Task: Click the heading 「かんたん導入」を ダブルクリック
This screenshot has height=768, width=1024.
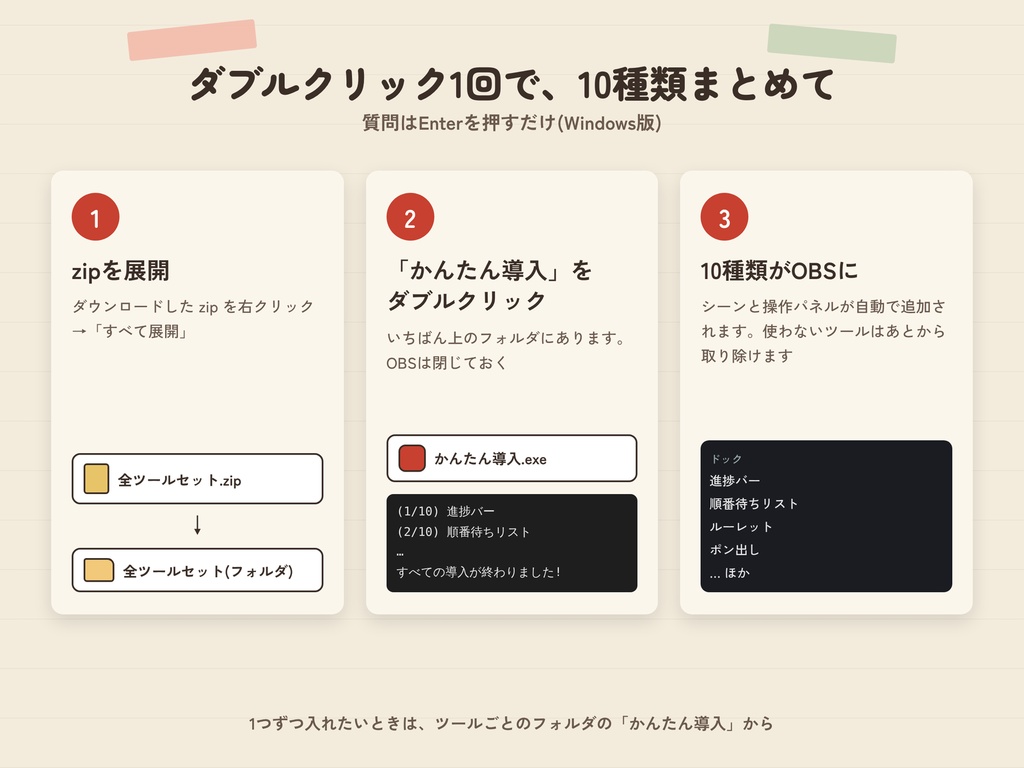Action: click(x=489, y=285)
